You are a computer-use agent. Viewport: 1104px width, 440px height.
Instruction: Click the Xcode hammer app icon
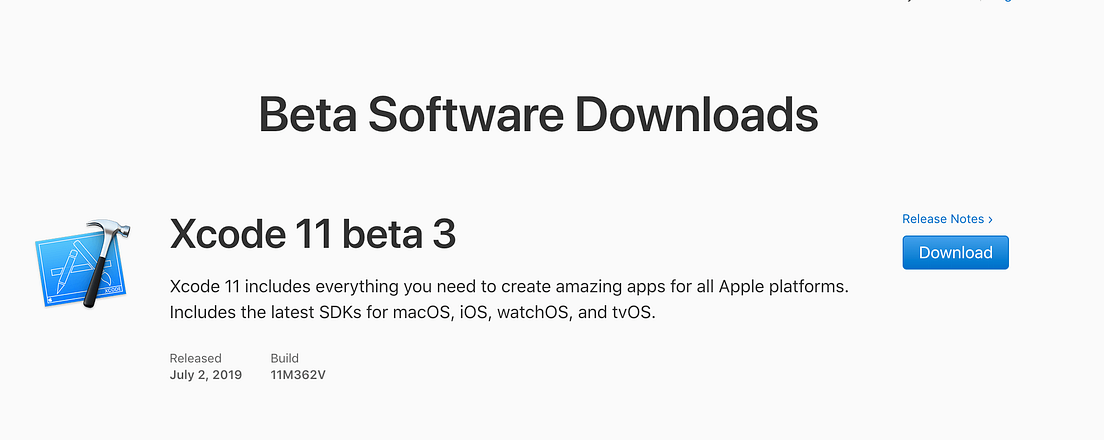tap(83, 263)
